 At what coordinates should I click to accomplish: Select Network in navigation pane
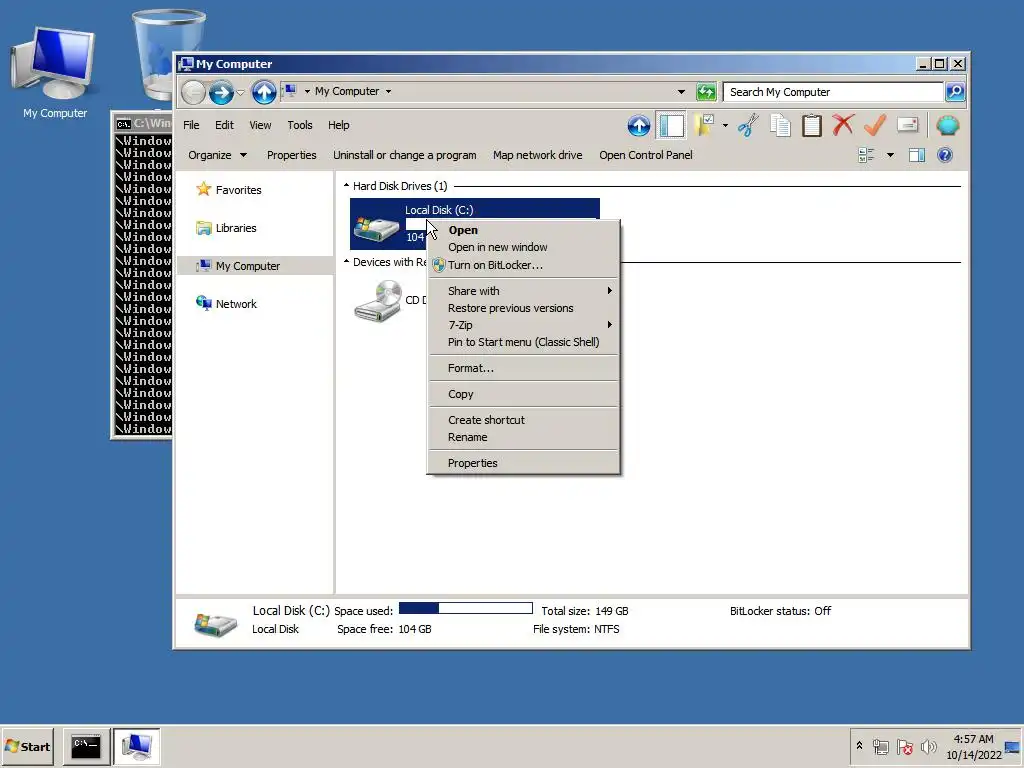[x=236, y=304]
